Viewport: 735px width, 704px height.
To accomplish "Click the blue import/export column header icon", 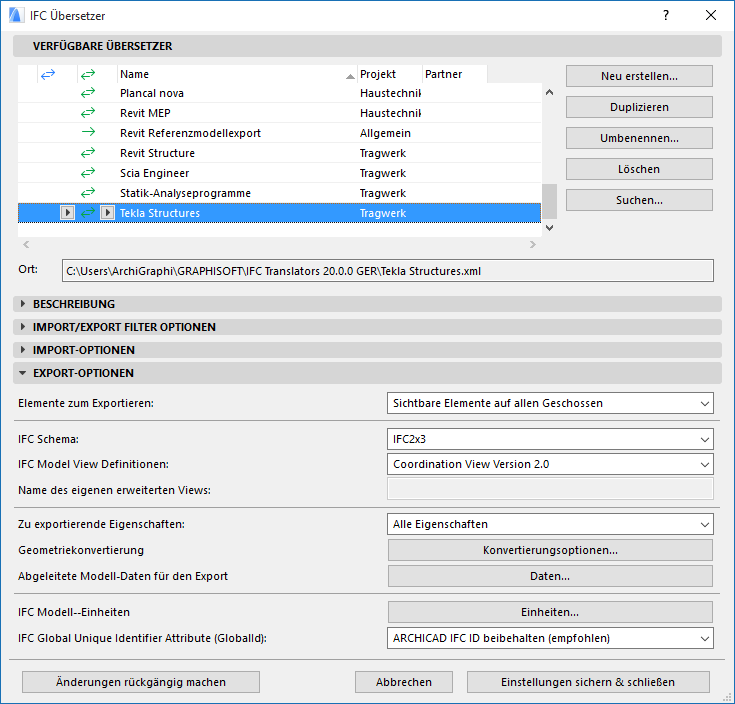I will [48, 74].
